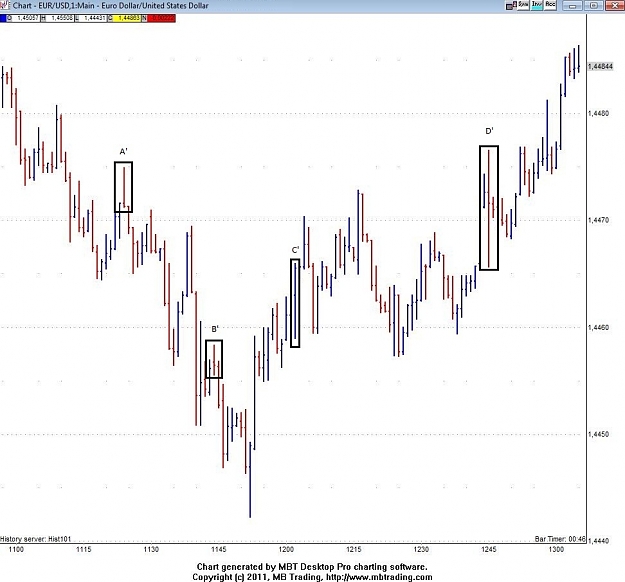Click the 1,4460 price axis label
The width and height of the screenshot is (625, 582).
[x=598, y=327]
